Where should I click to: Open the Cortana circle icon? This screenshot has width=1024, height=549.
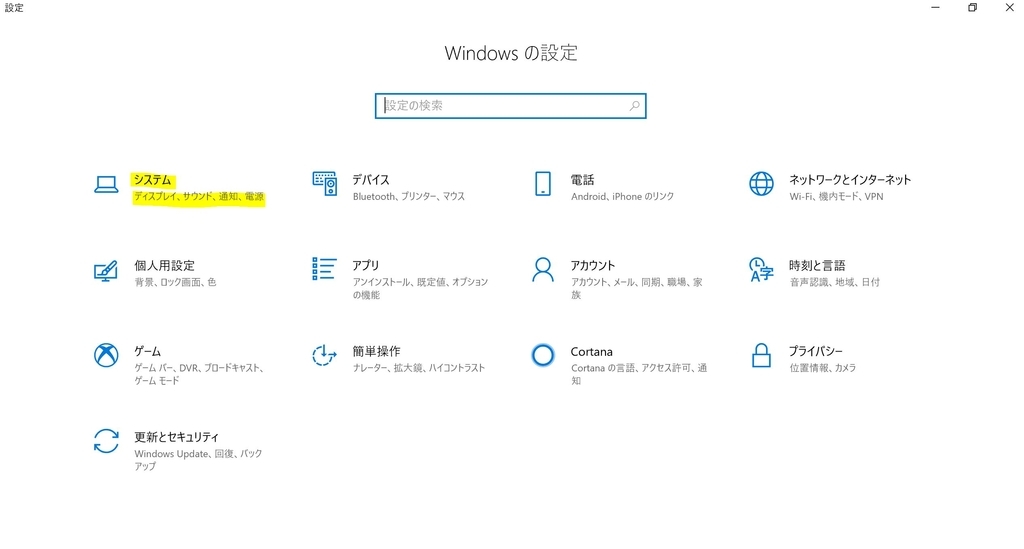click(x=543, y=355)
